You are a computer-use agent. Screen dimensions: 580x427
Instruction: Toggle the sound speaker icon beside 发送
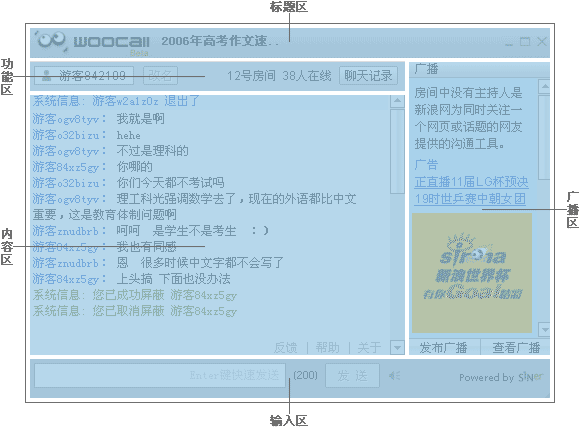tap(394, 376)
